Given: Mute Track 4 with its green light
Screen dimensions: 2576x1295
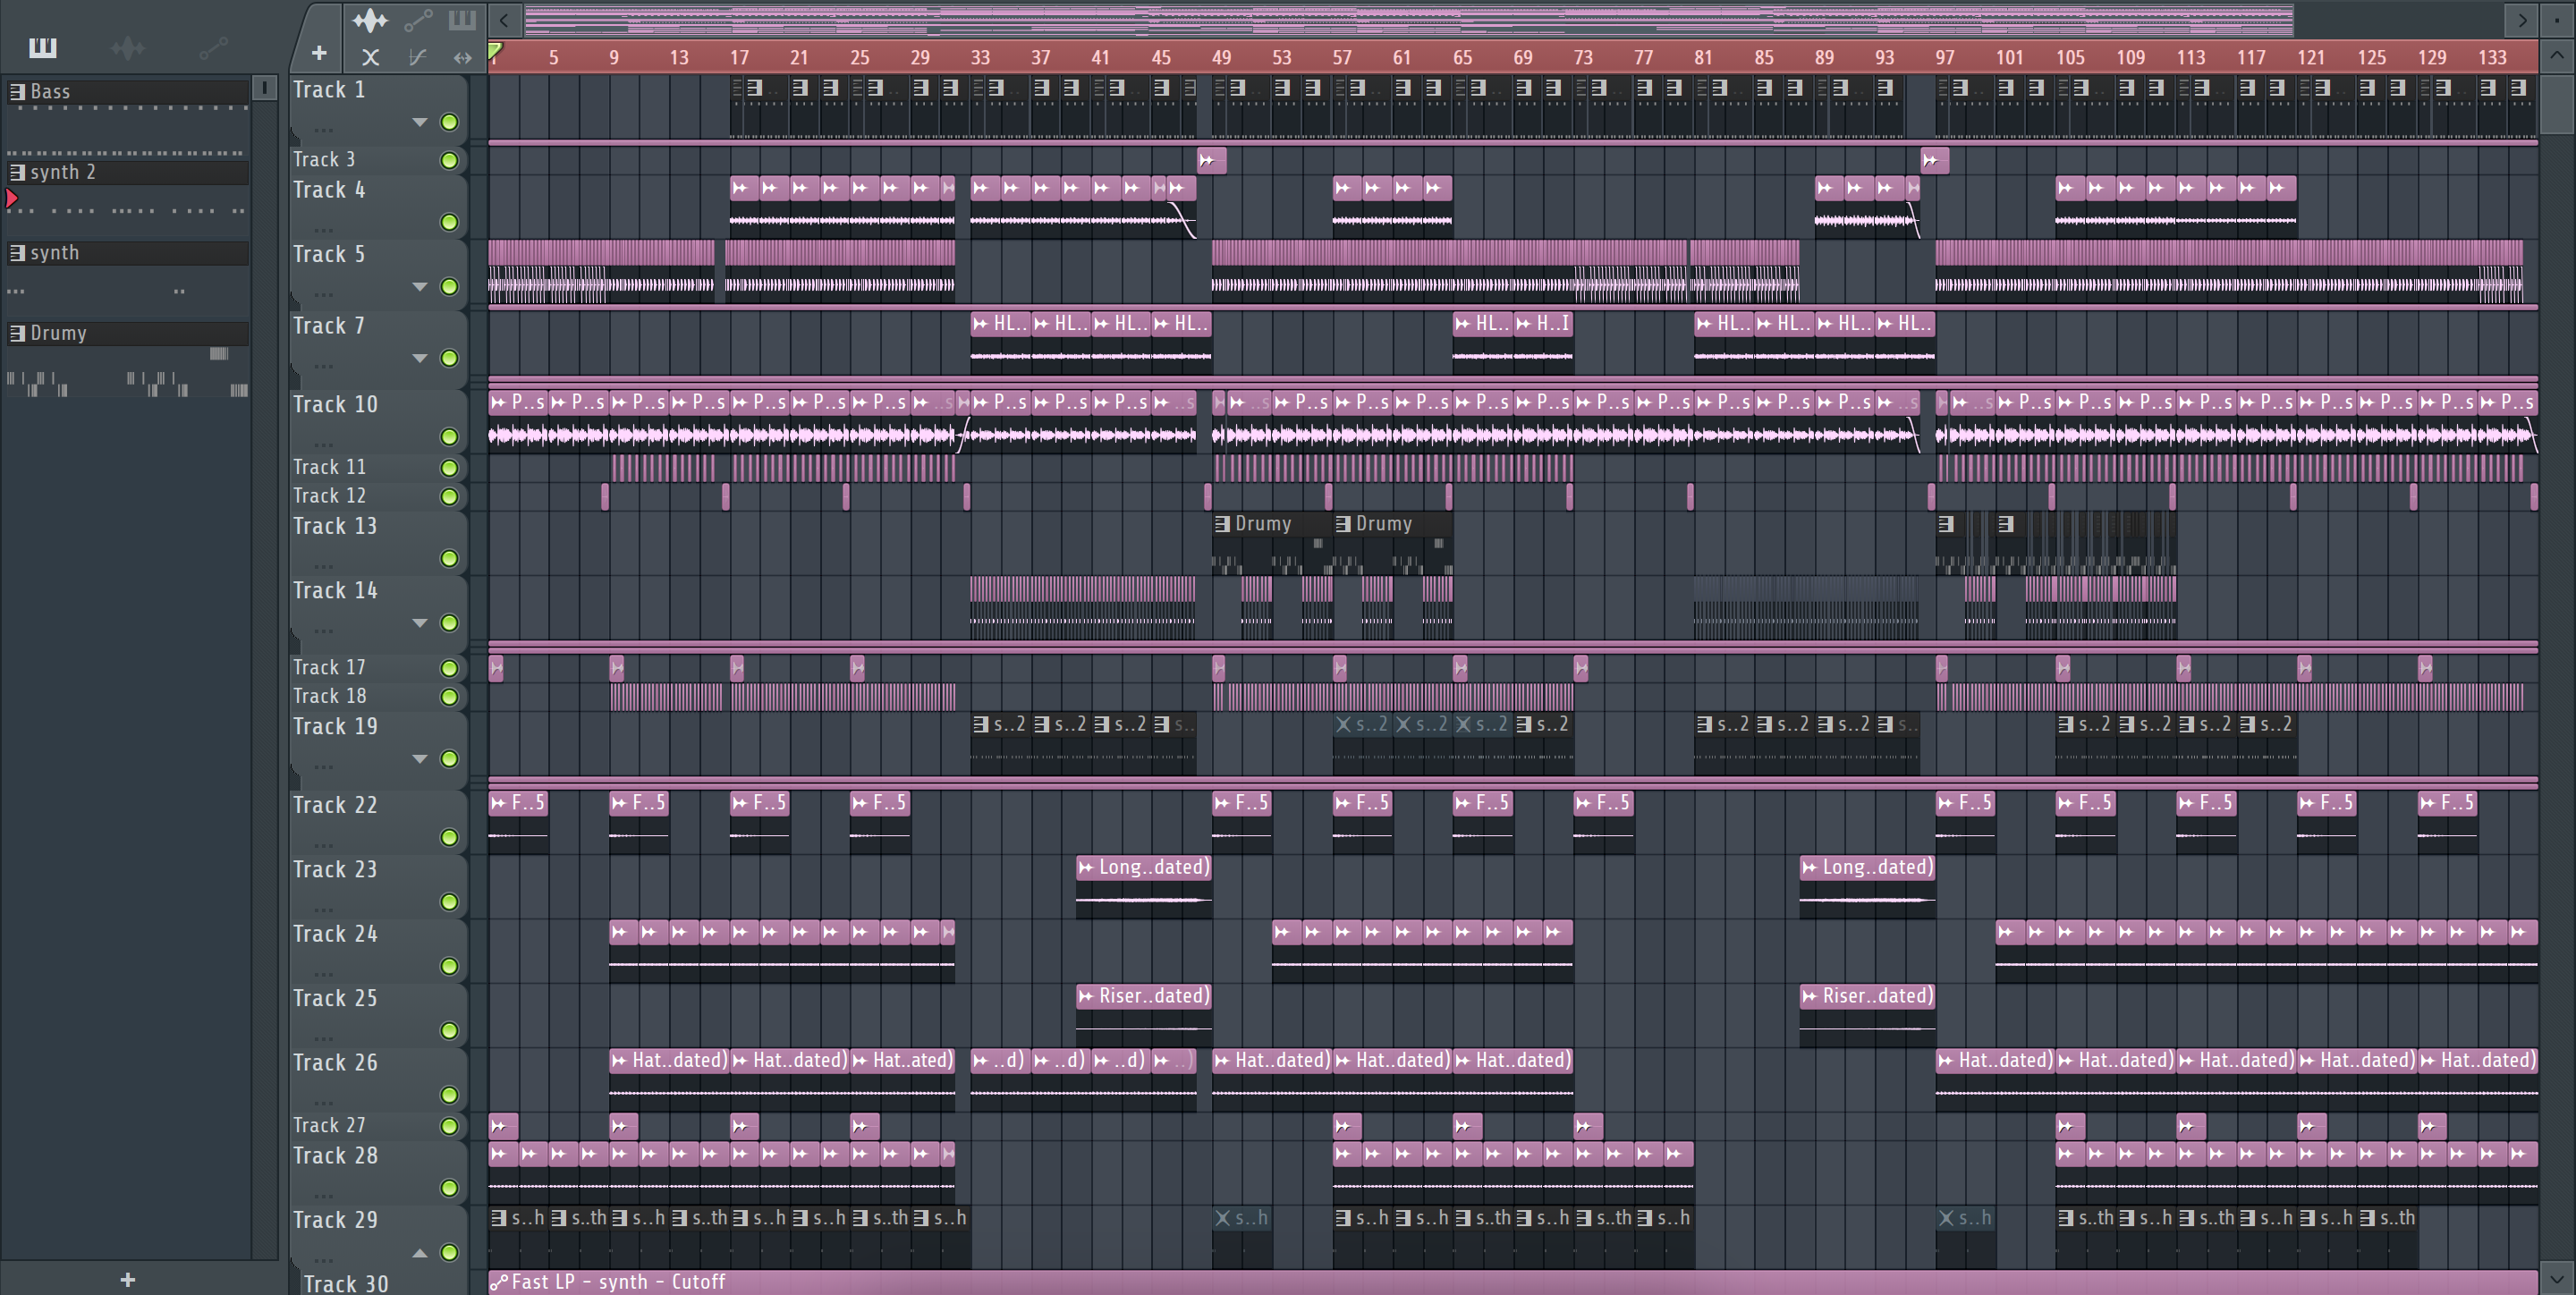Looking at the screenshot, I should (449, 222).
